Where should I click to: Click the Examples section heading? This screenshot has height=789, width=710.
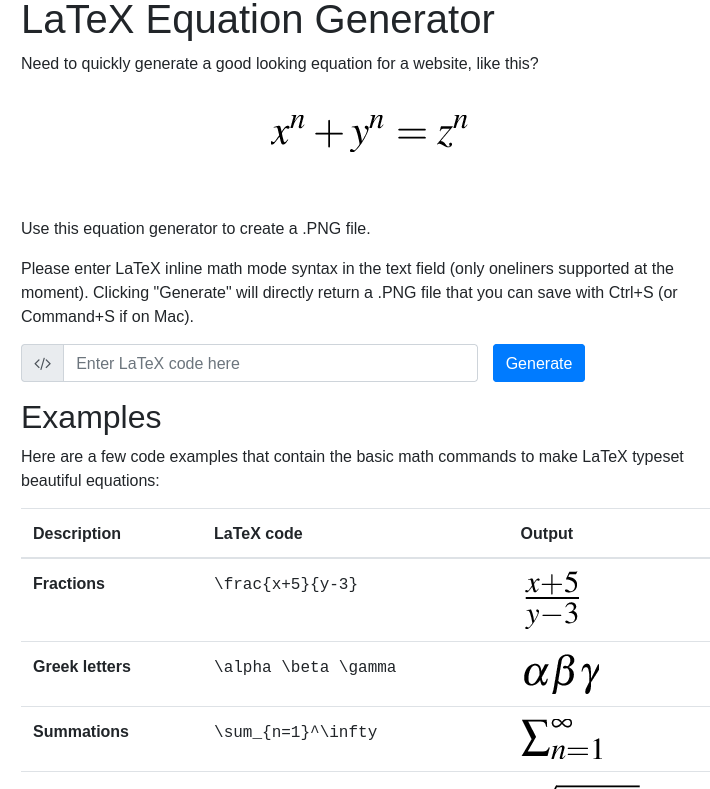coord(91,417)
